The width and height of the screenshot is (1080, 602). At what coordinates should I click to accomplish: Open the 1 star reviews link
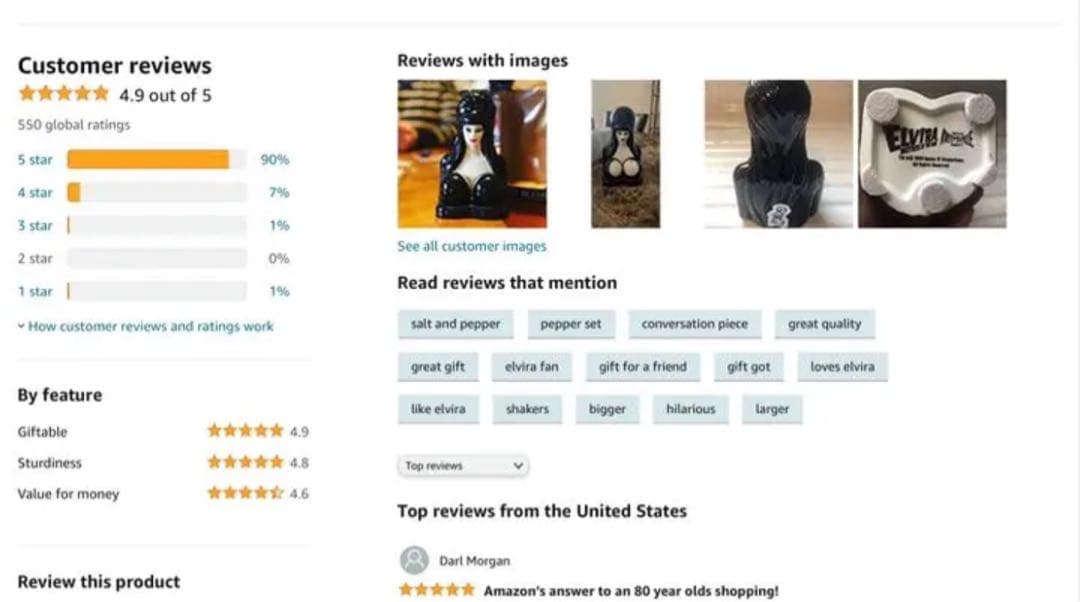pyautogui.click(x=35, y=291)
